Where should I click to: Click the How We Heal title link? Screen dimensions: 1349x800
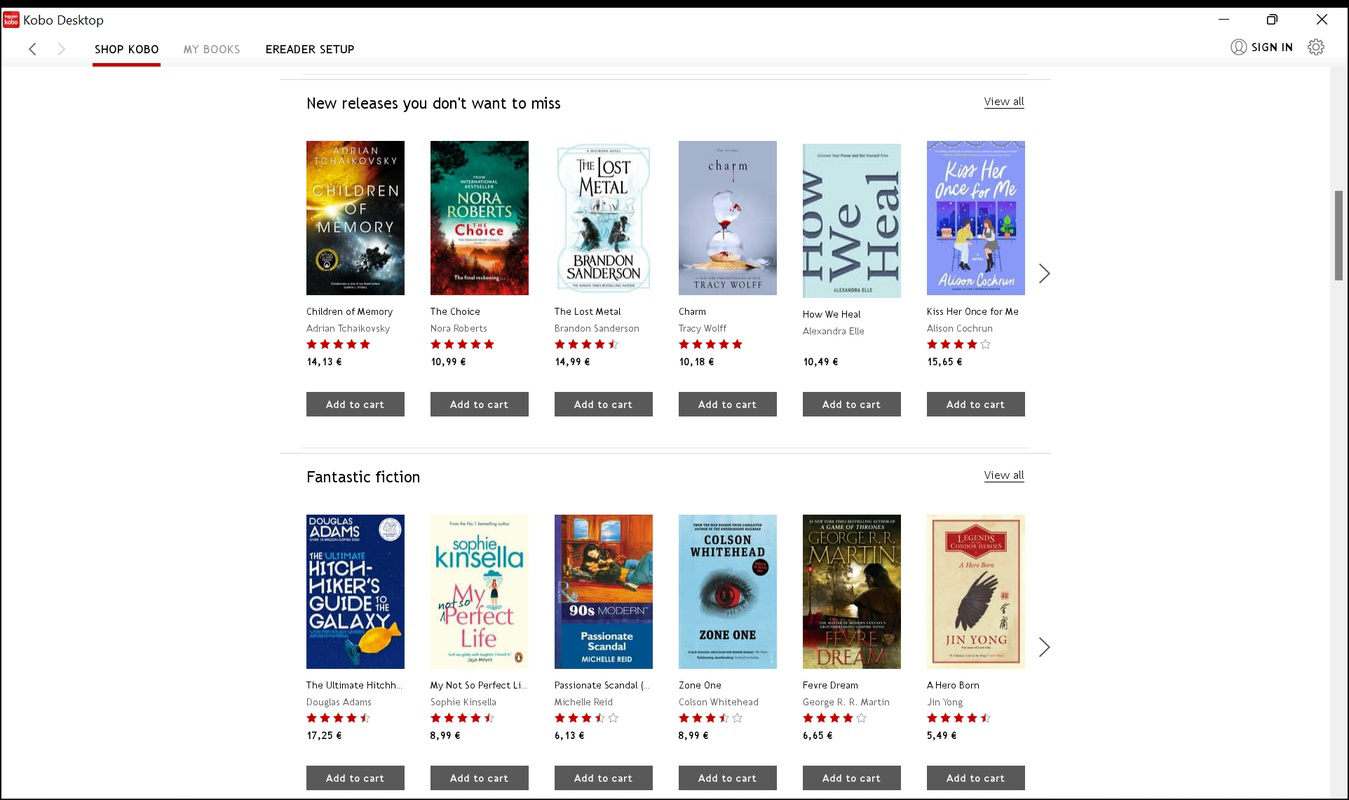pos(831,315)
